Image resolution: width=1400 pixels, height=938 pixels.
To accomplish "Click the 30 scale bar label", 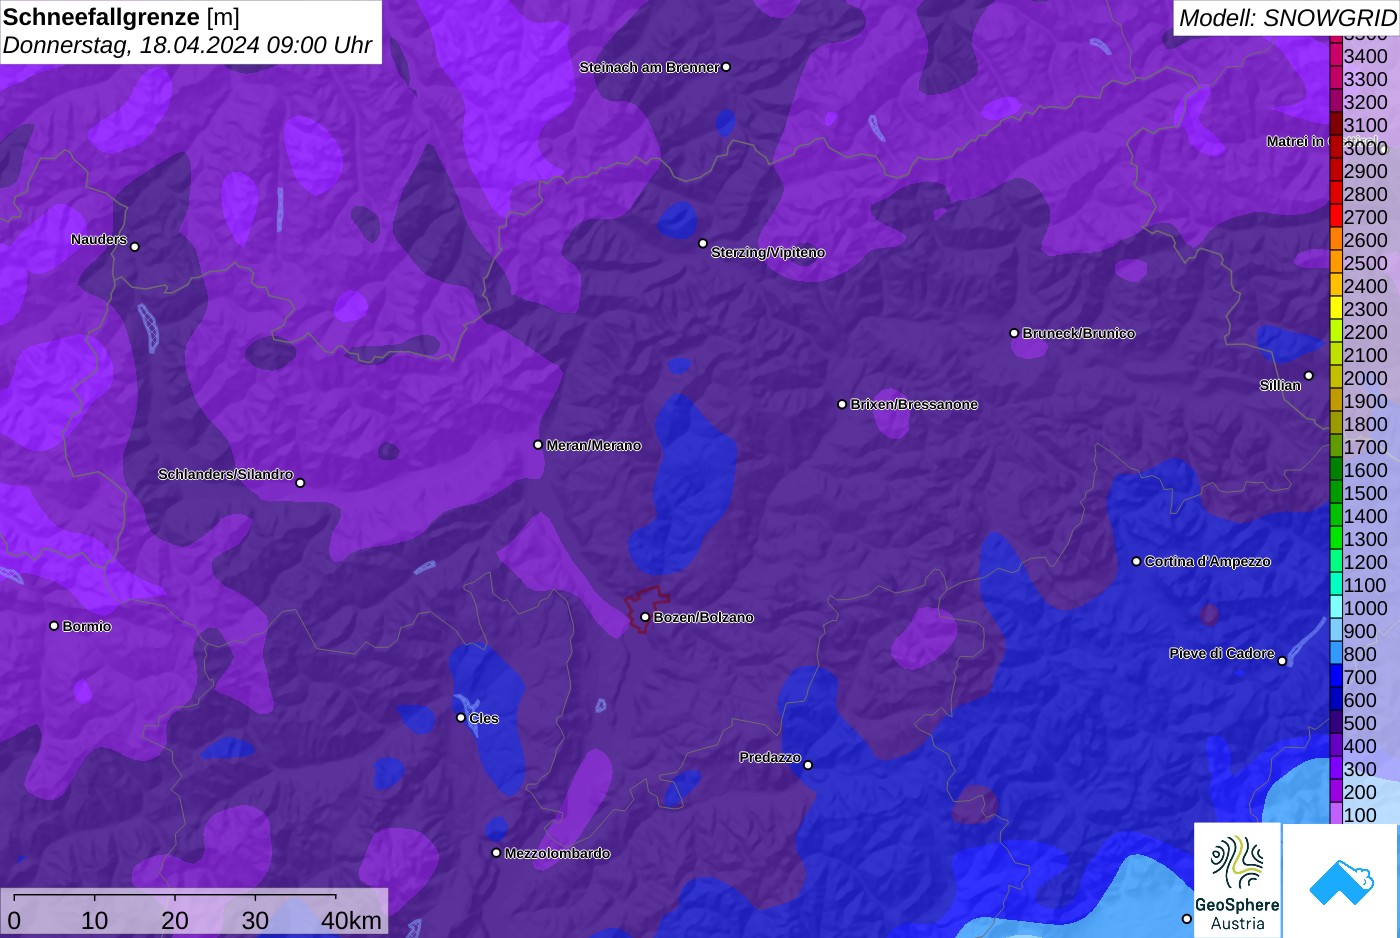I will [x=255, y=920].
